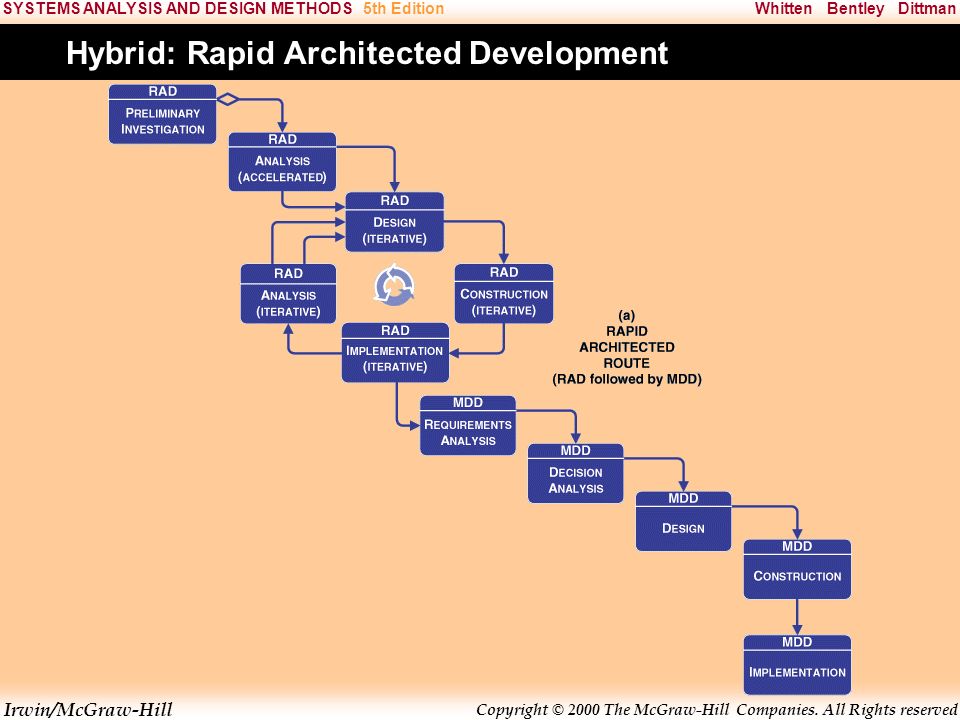Screen dimensions: 960x720
Task: Click the MDD Design box
Action: [683, 521]
